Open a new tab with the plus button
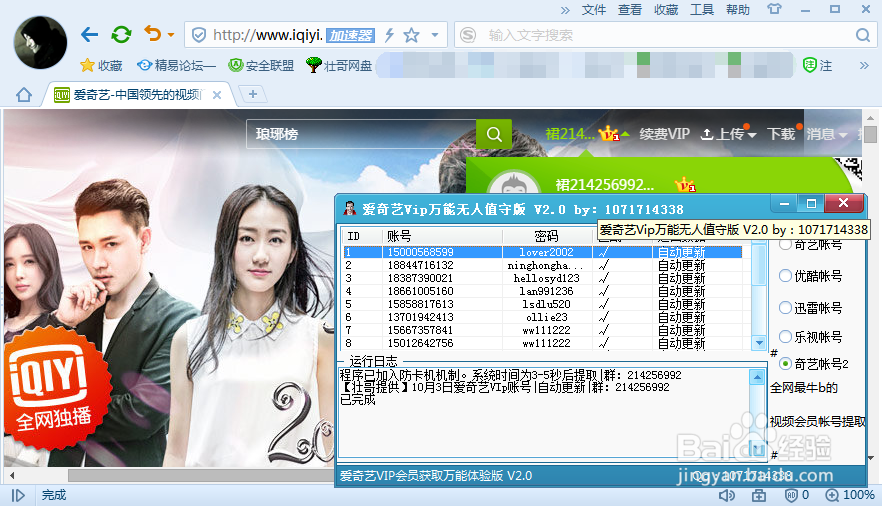 pos(253,94)
